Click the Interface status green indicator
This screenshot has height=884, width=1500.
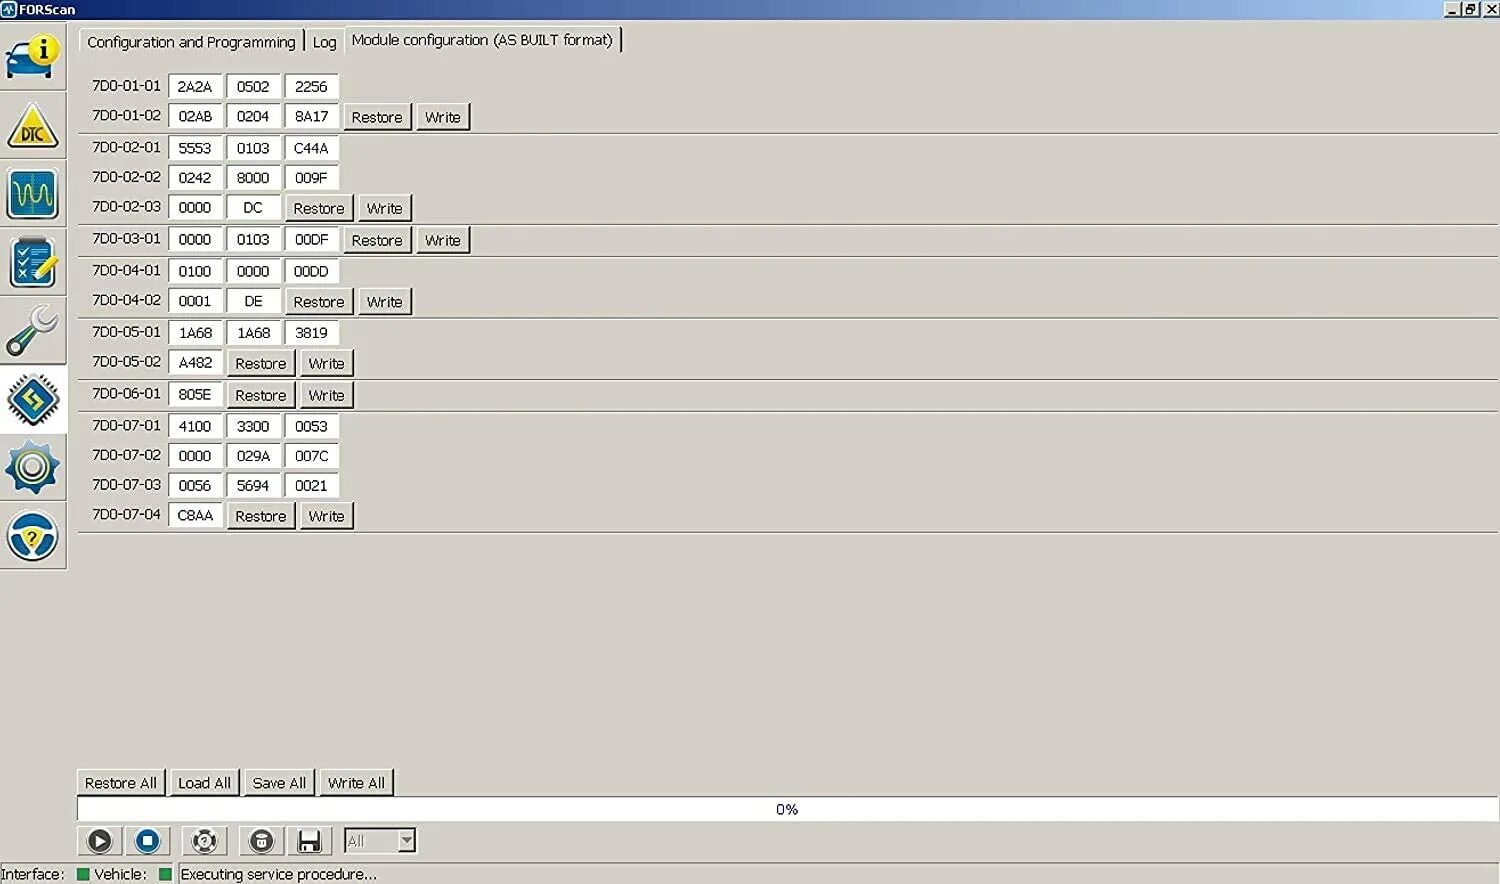pos(84,874)
